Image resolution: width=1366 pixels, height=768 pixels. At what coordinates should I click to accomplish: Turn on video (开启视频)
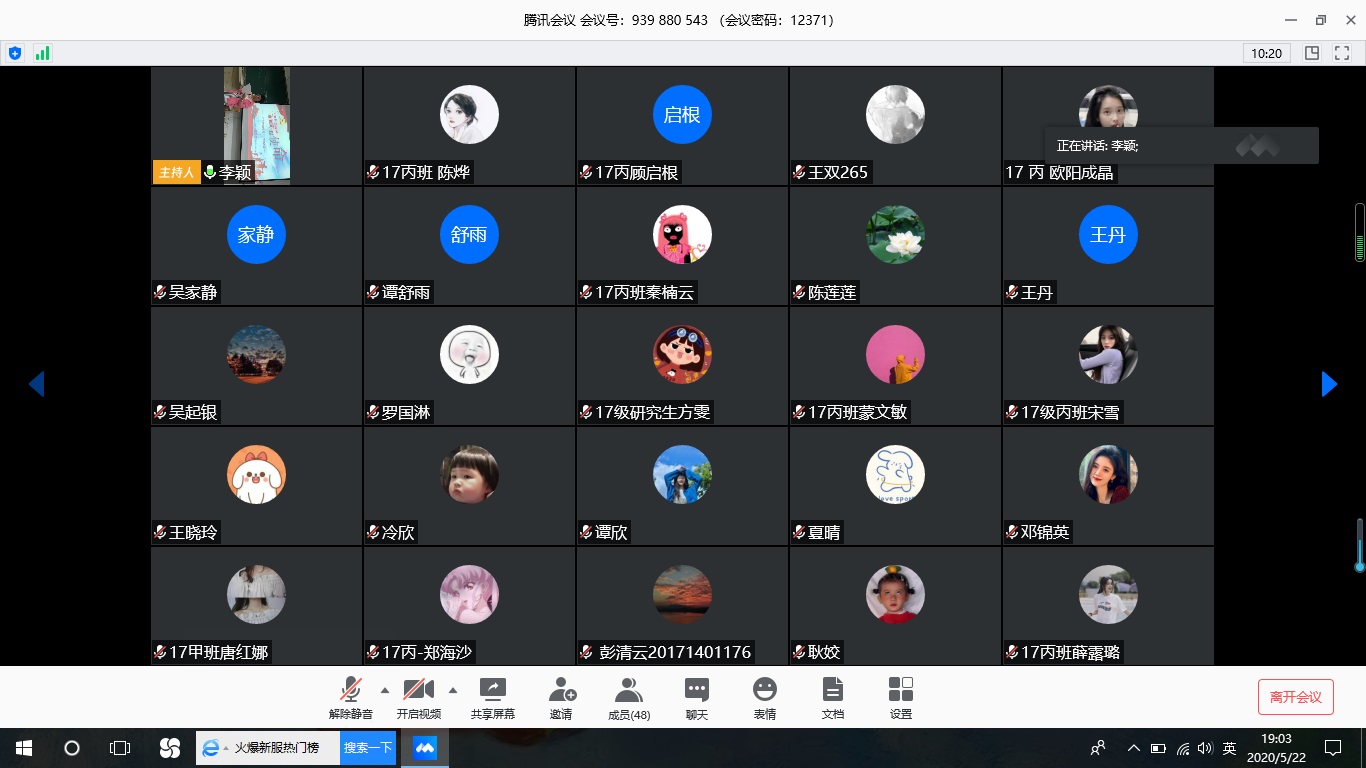tap(418, 697)
